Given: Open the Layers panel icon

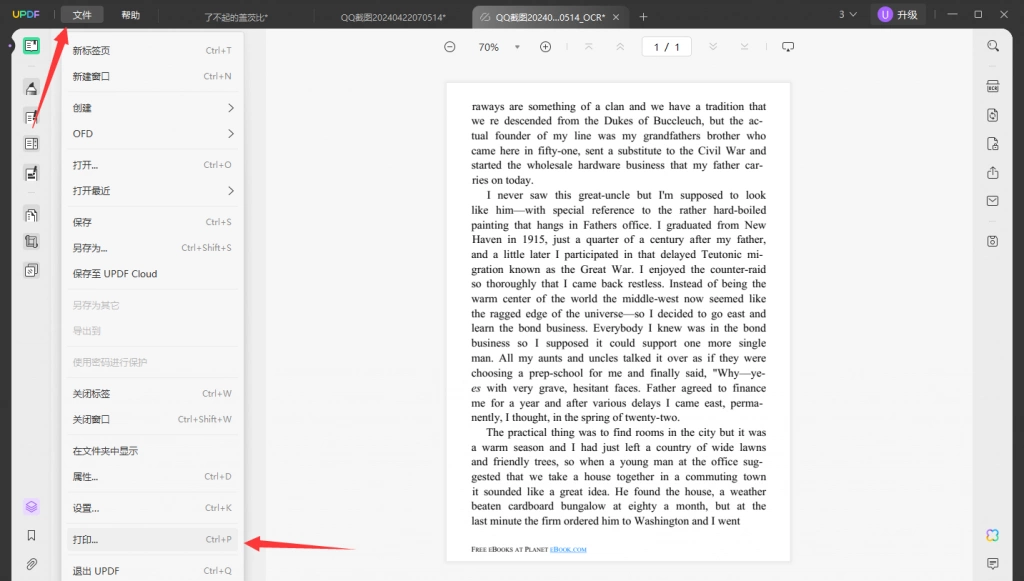Looking at the screenshot, I should (31, 507).
